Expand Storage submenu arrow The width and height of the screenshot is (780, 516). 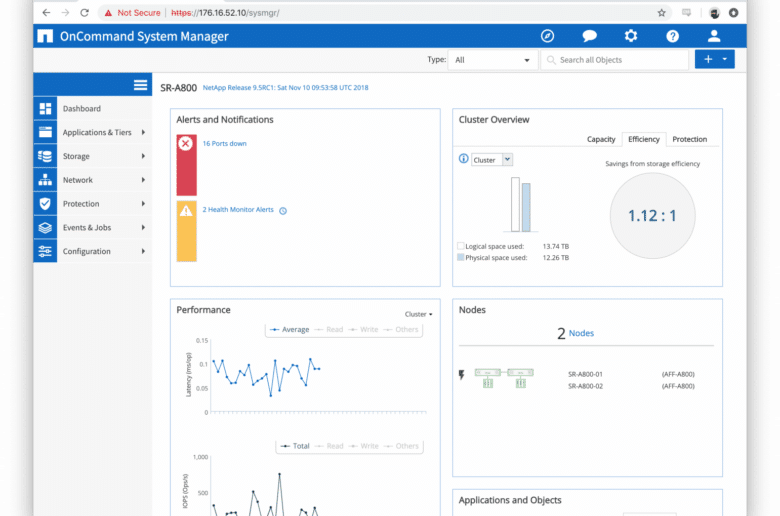click(143, 156)
